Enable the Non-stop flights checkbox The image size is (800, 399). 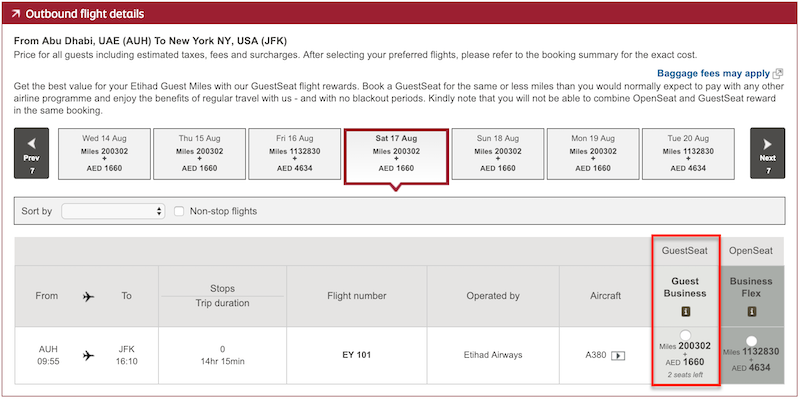179,211
